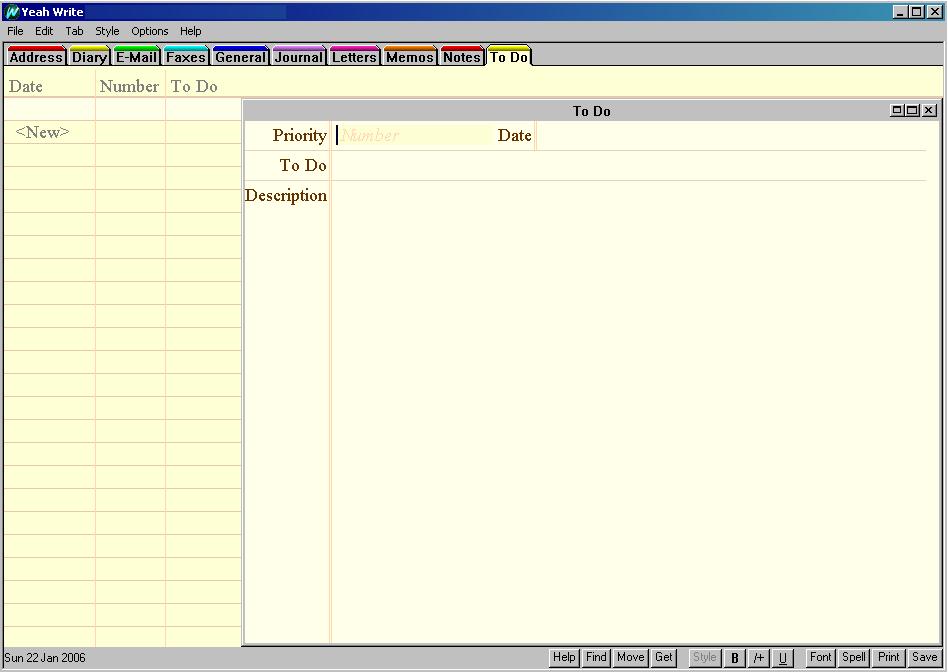Click the Yeah Write application icon
The image size is (948, 672).
12,12
